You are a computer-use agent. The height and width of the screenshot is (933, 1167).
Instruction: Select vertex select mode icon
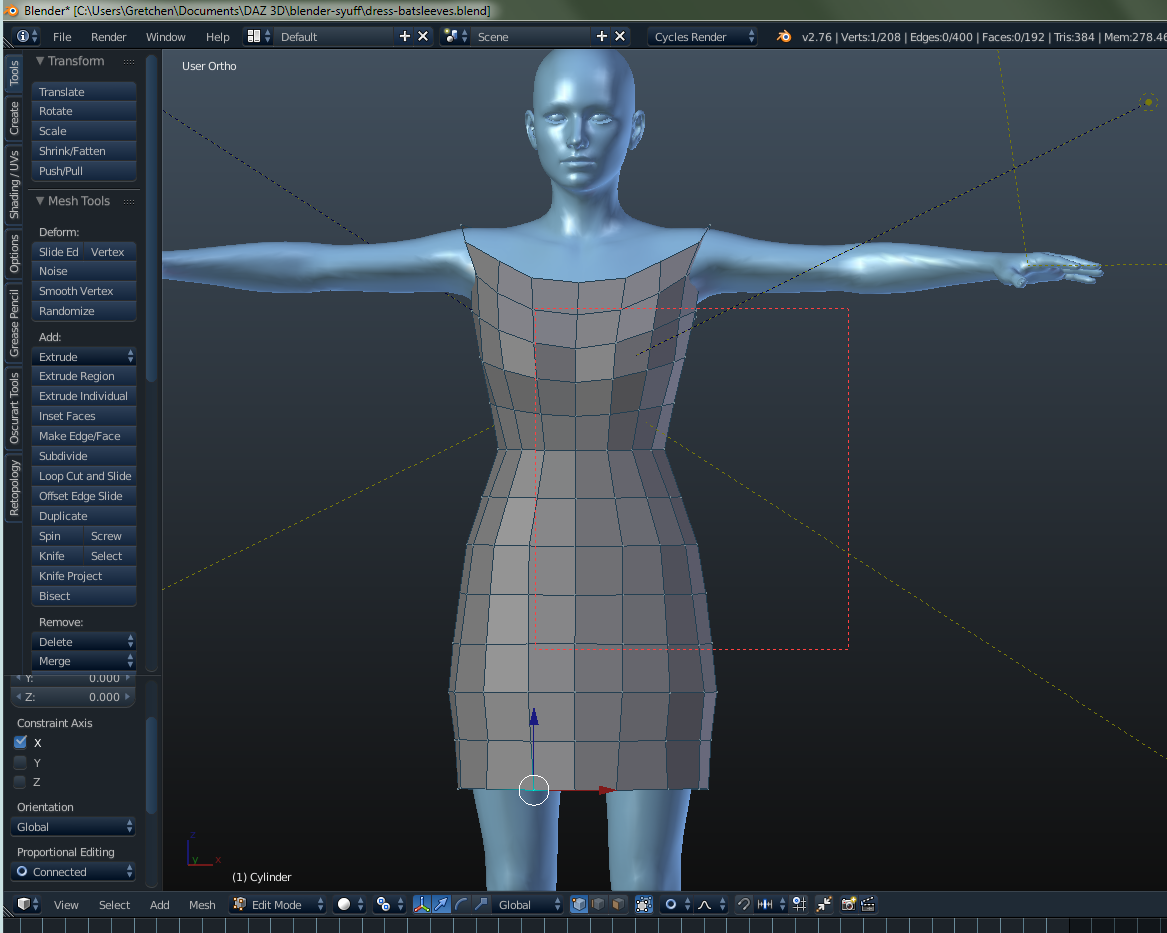click(x=578, y=904)
